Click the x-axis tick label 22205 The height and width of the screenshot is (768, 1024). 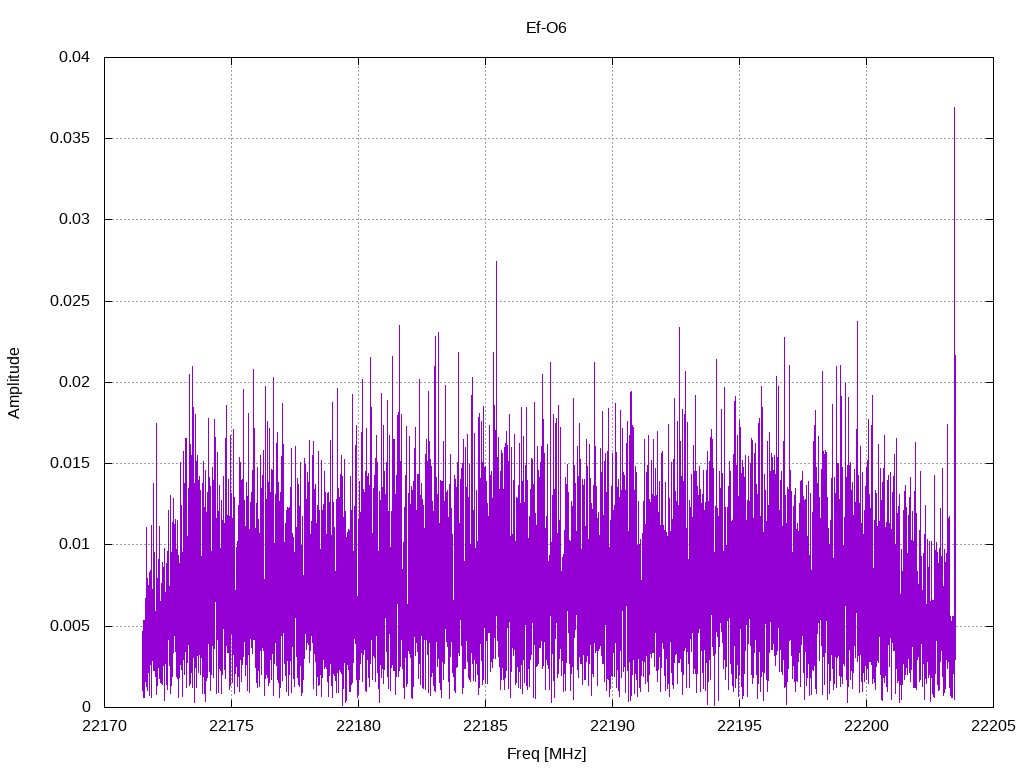pyautogui.click(x=993, y=726)
